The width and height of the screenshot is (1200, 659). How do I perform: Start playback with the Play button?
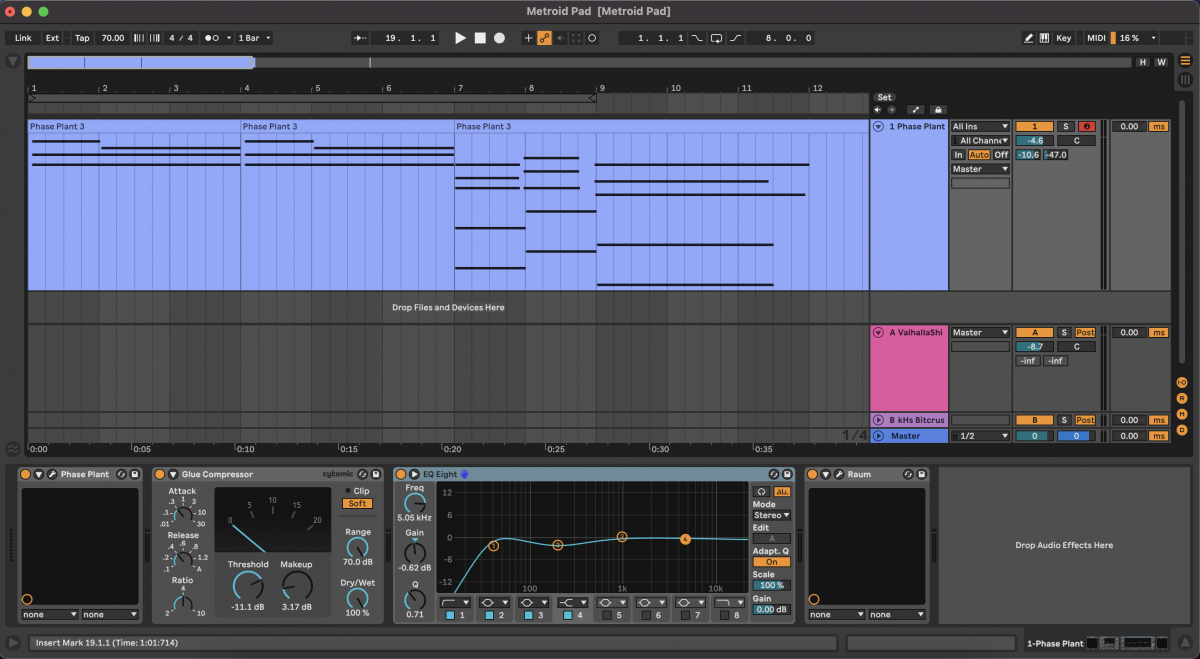tap(460, 38)
